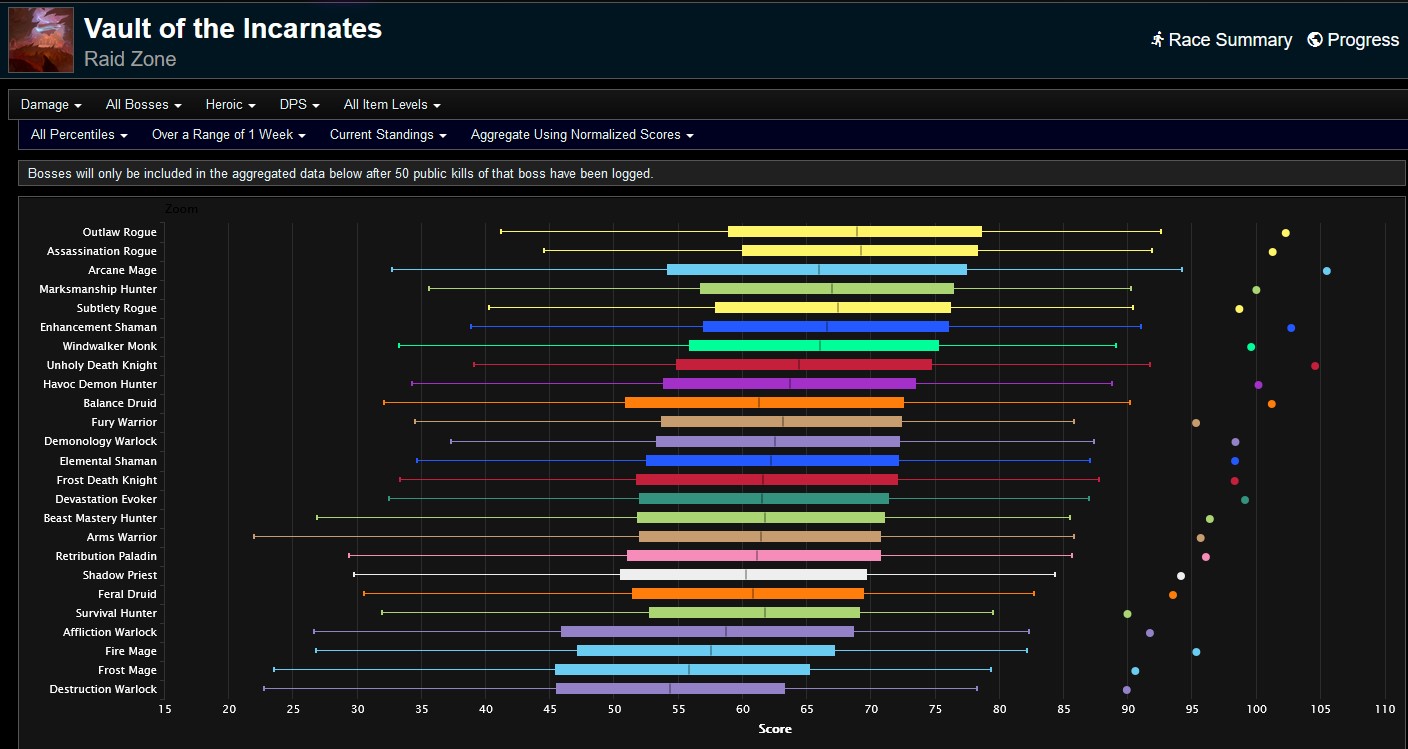The width and height of the screenshot is (1408, 749).
Task: Open the Aggregate Using Normalized Scores dropdown
Action: (x=581, y=134)
